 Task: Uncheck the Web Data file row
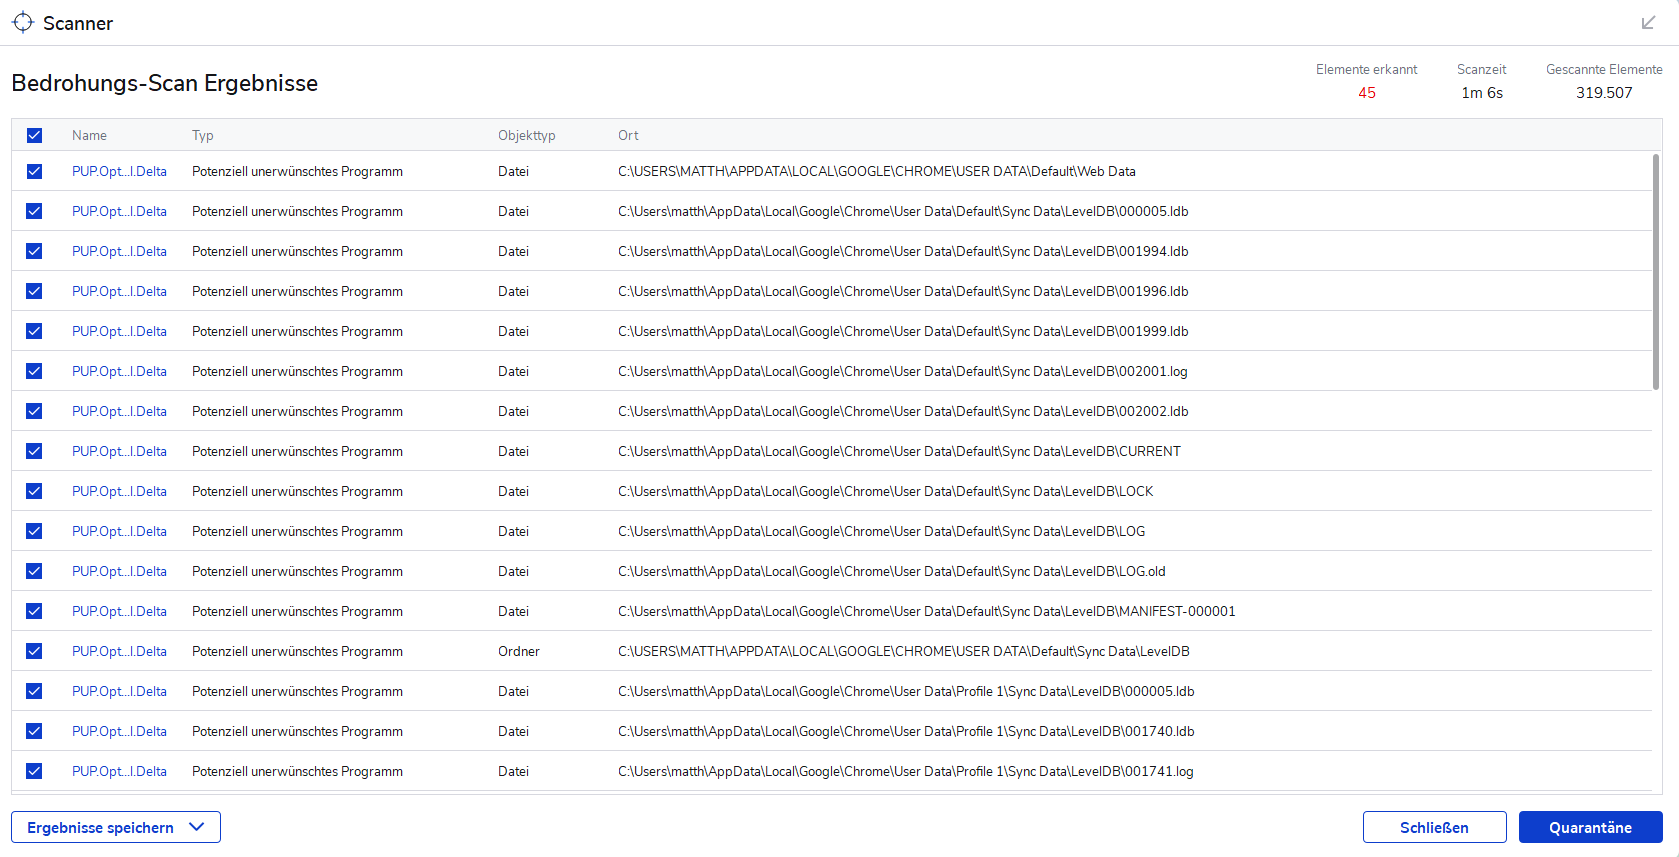[x=34, y=171]
